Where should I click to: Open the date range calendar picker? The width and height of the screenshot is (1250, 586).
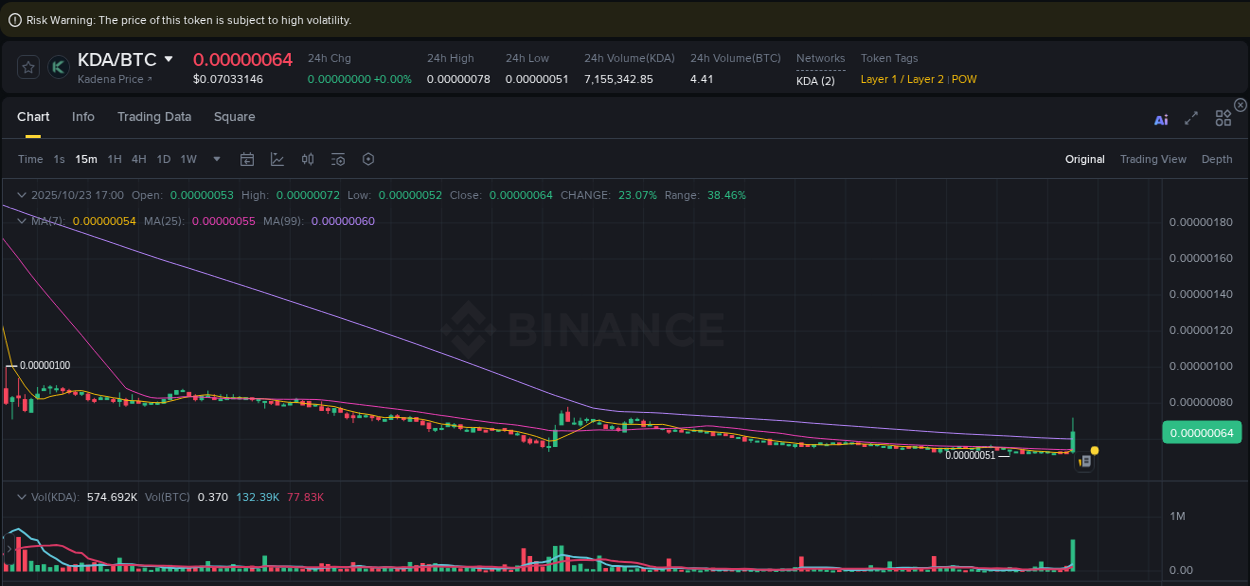(x=247, y=159)
